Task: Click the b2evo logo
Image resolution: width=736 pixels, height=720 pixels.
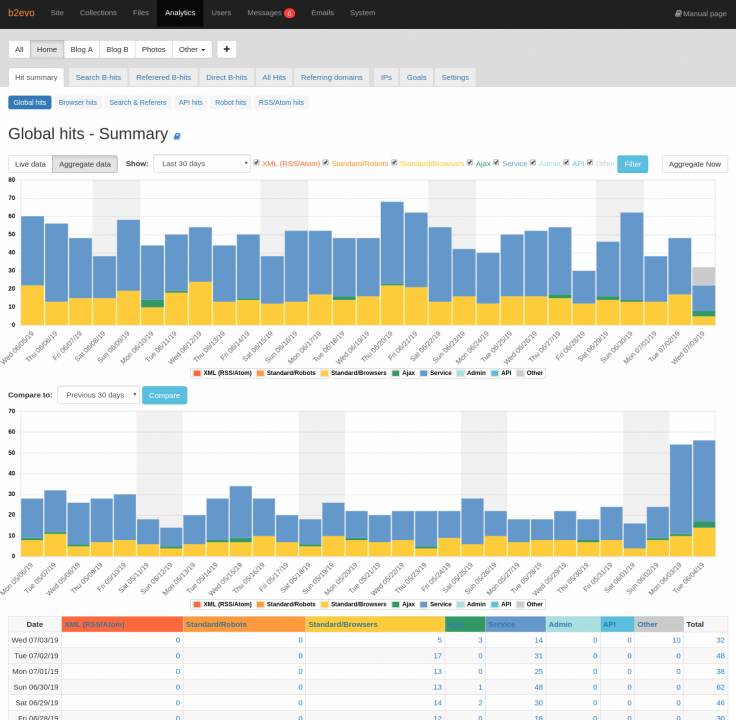Action: tap(21, 13)
